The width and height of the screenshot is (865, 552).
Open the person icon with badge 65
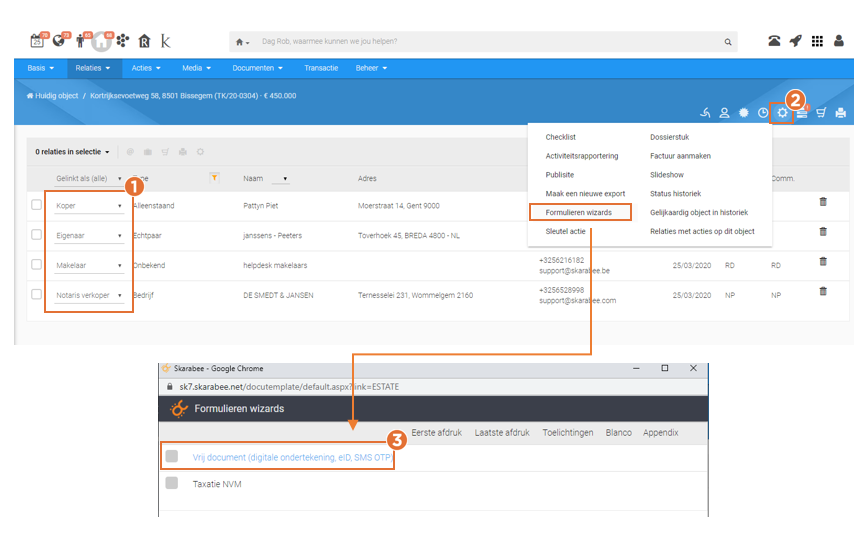click(81, 40)
